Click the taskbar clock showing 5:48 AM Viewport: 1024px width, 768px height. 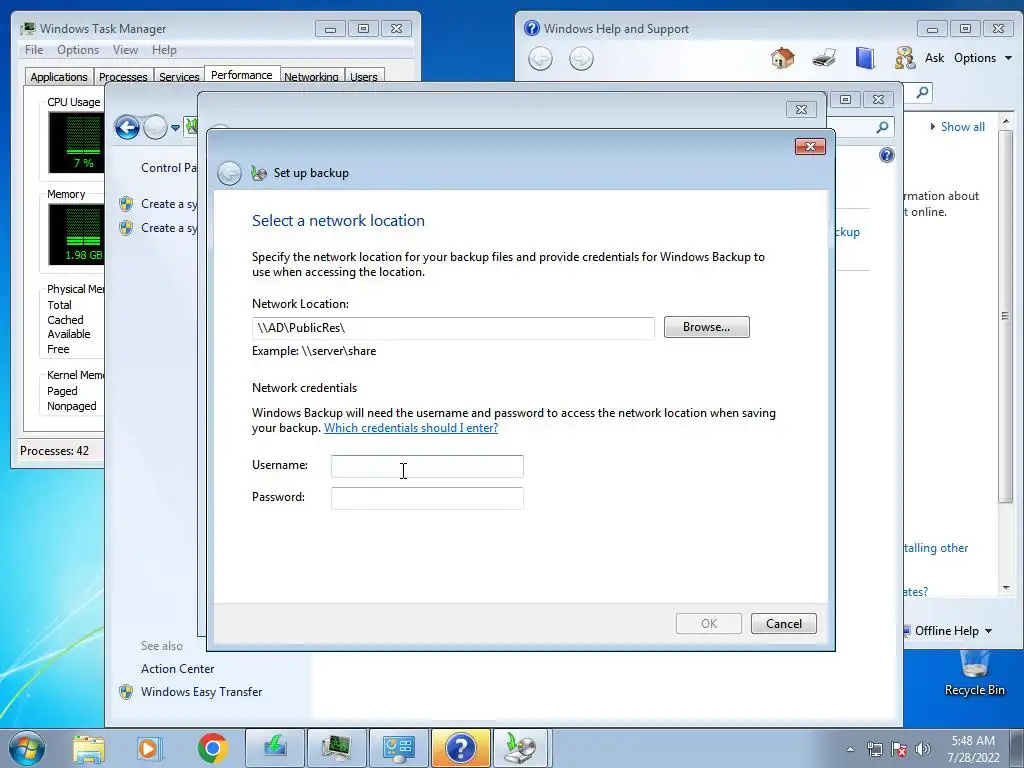[x=973, y=749]
